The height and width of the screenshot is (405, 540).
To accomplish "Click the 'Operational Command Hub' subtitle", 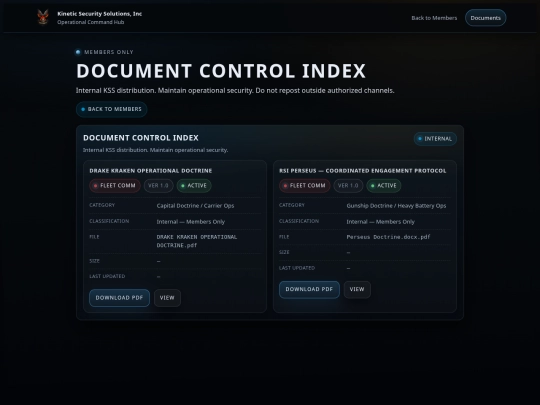I will 91,22.
